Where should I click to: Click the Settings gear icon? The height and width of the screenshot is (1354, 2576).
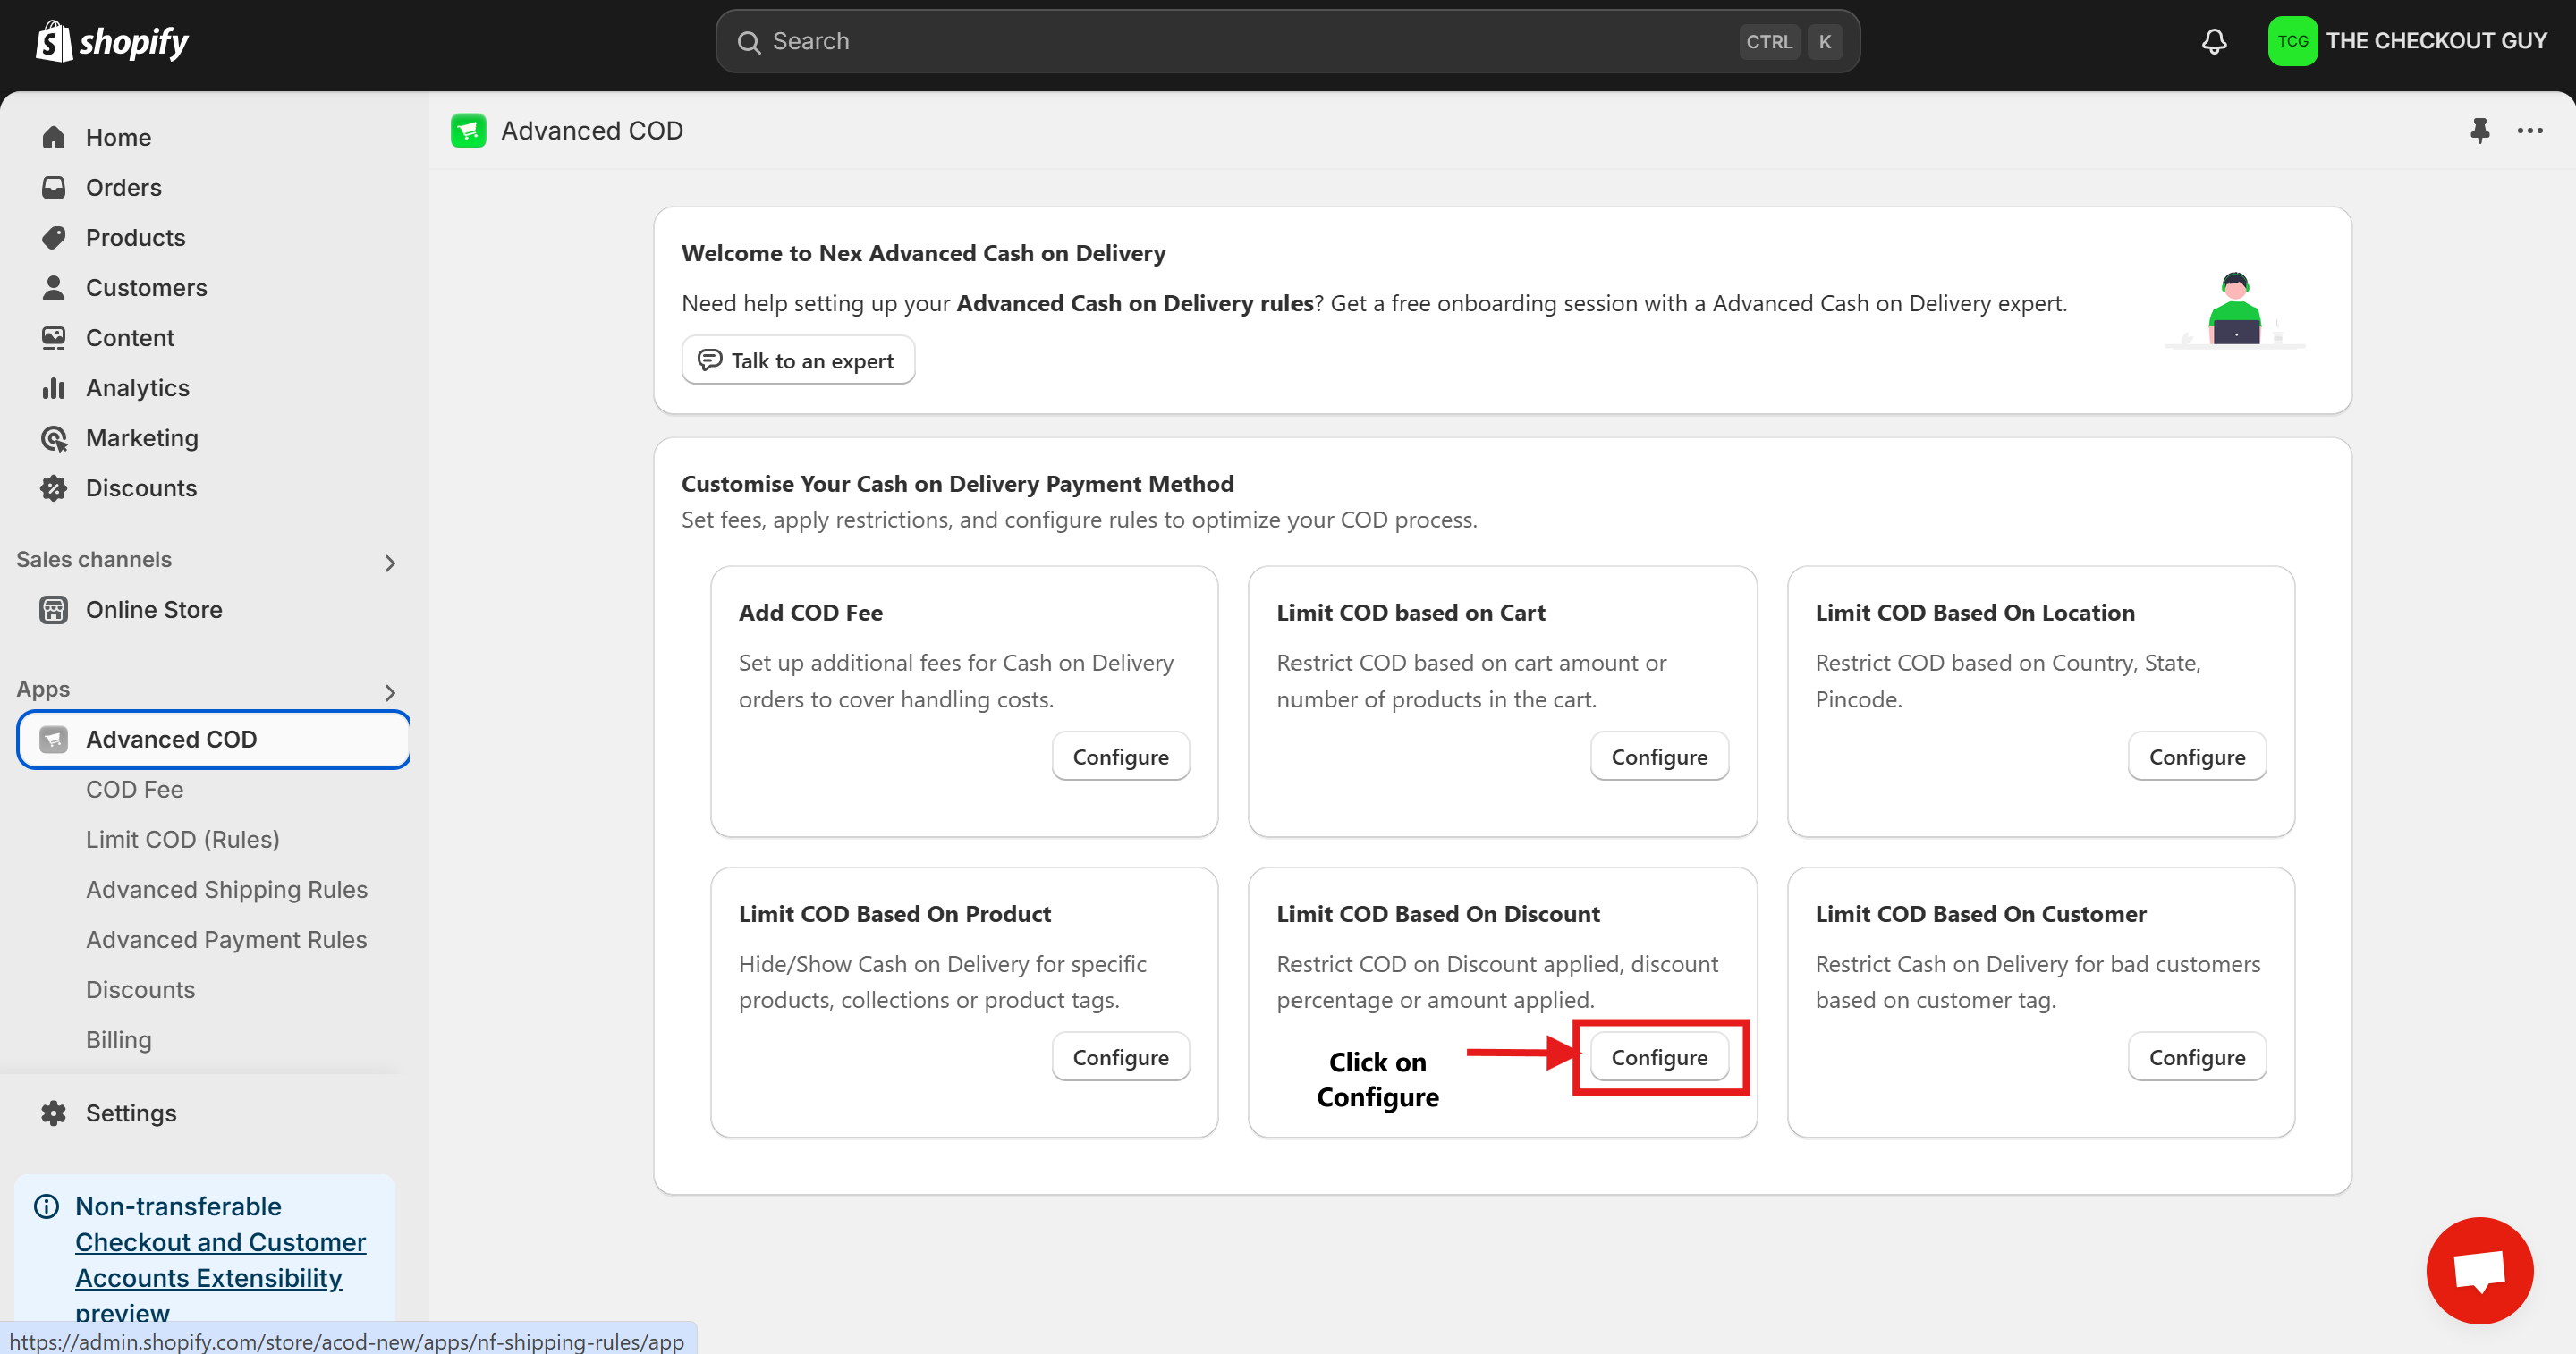(54, 1113)
